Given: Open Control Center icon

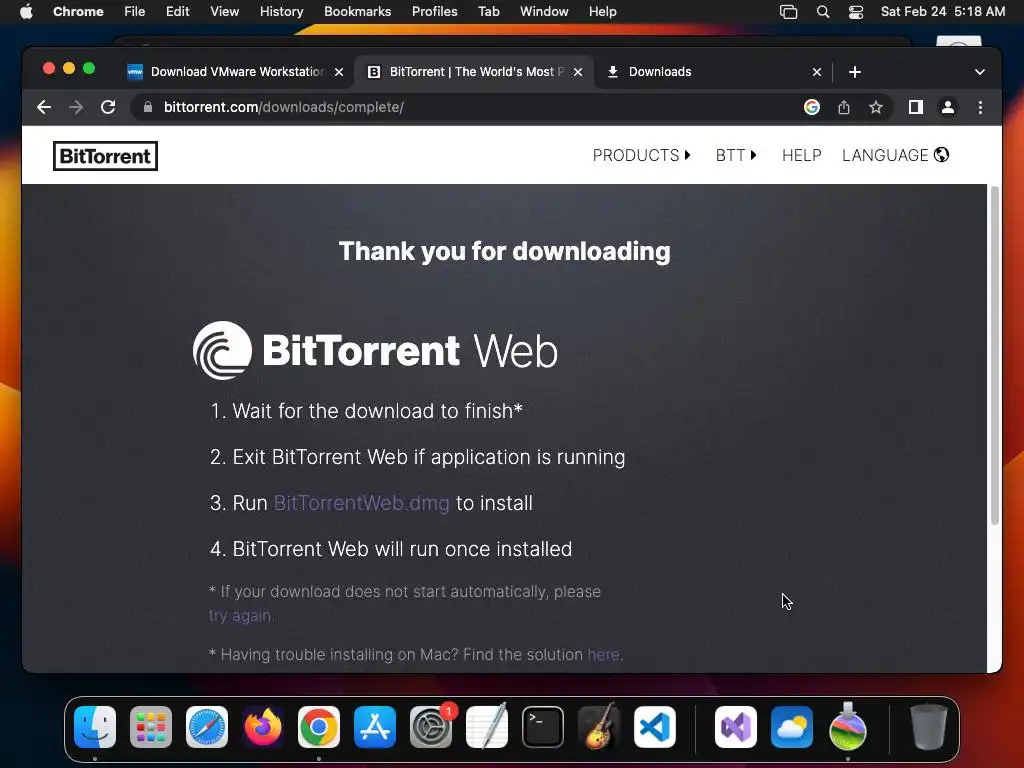Looking at the screenshot, I should (x=856, y=12).
